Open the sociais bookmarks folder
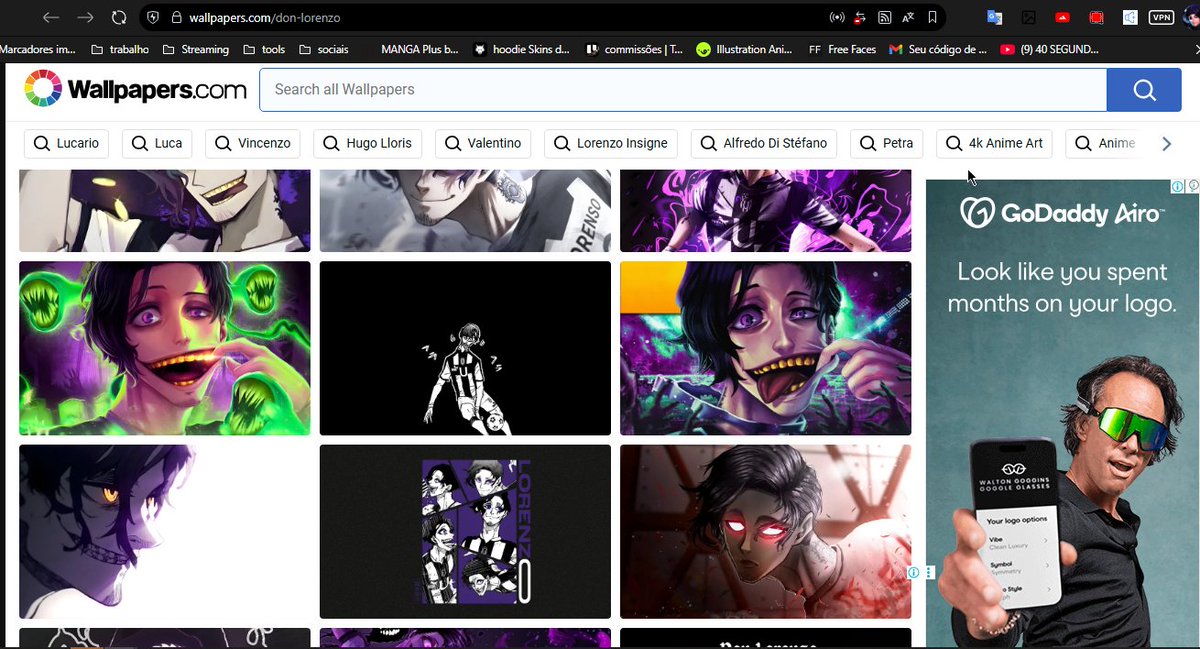1200x649 pixels. point(323,49)
